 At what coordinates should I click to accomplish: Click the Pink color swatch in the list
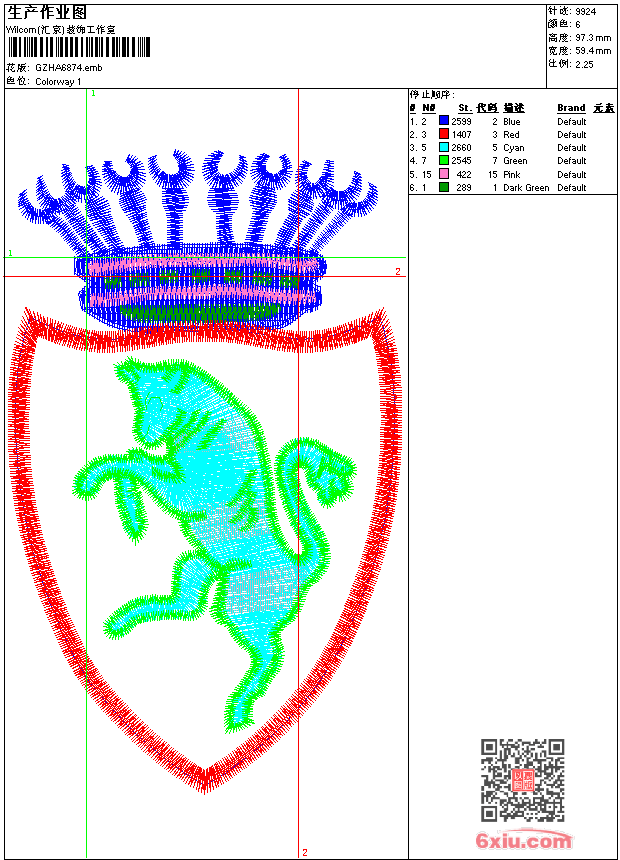pyautogui.click(x=444, y=174)
